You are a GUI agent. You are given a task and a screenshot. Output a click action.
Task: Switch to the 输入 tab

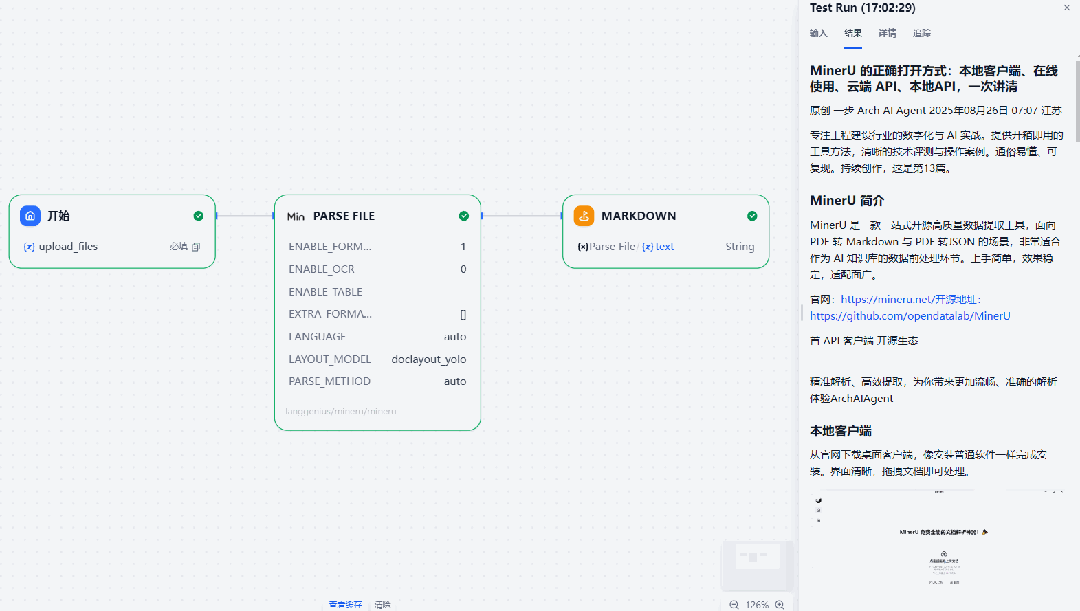point(818,33)
